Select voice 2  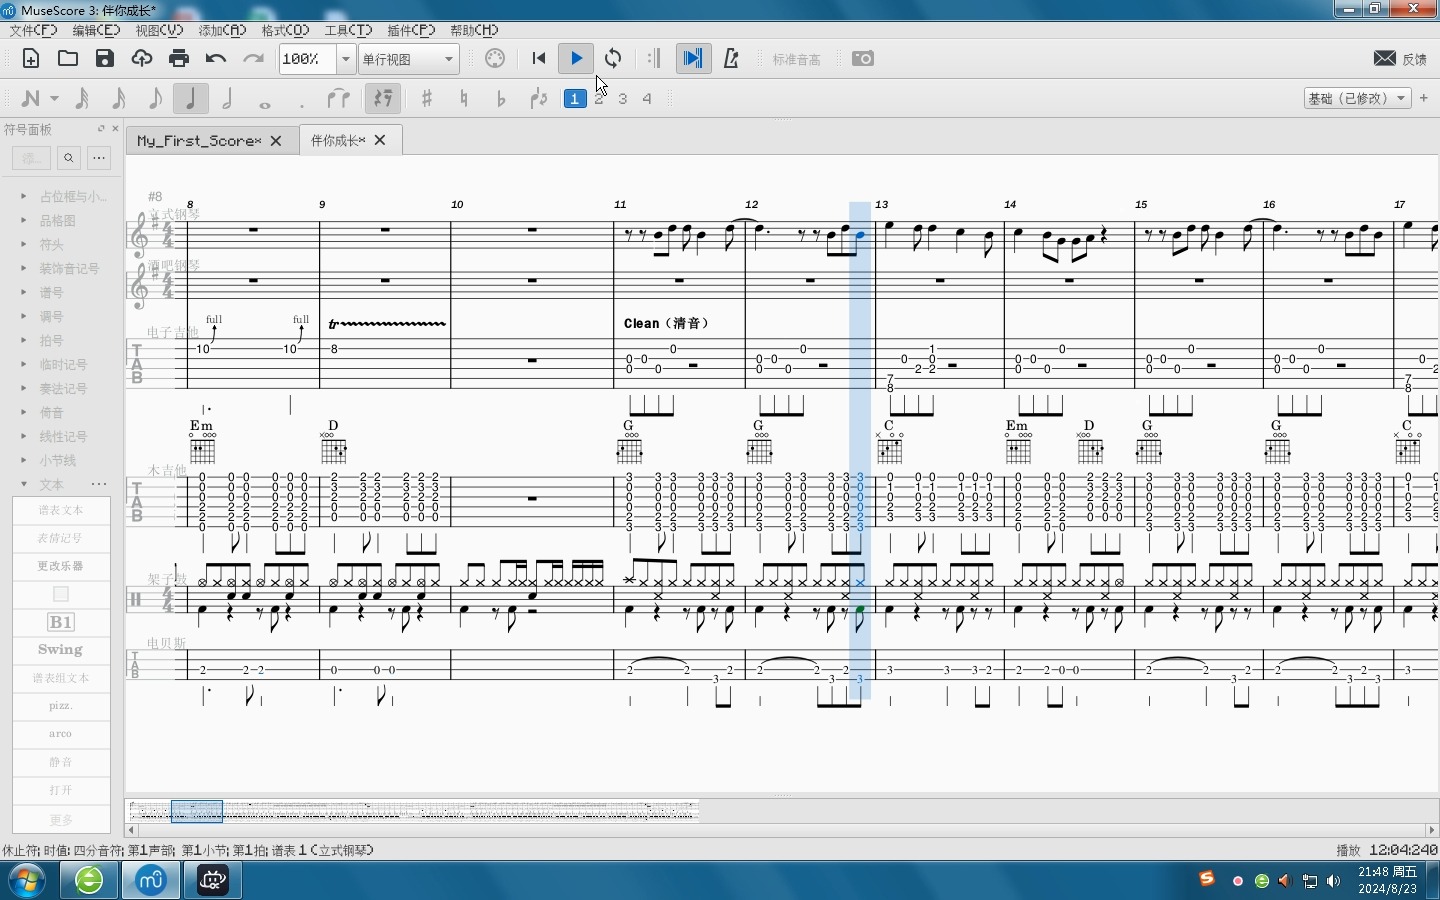click(599, 98)
